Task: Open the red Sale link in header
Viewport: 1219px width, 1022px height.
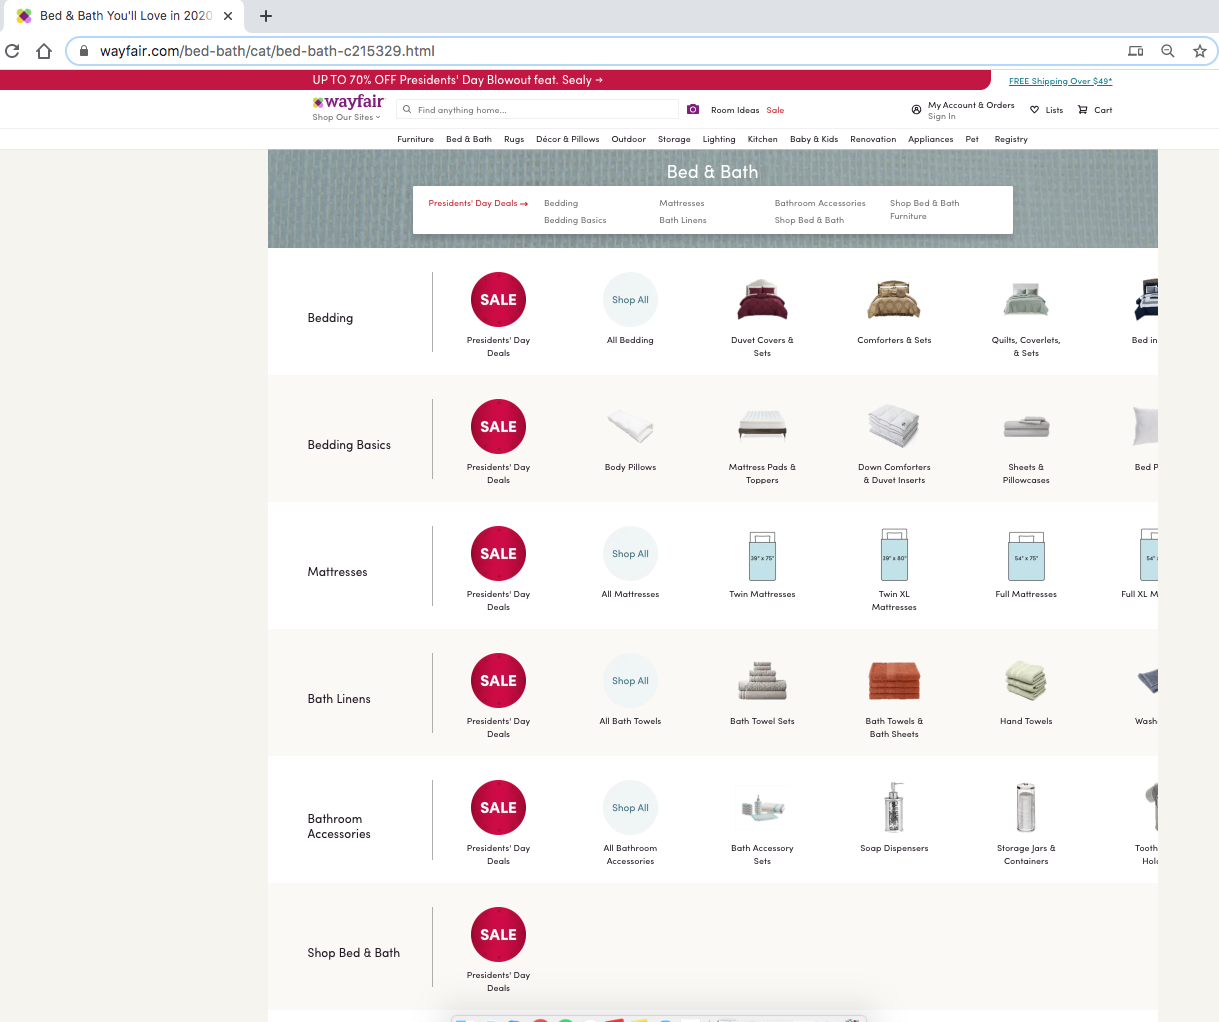Action: [x=776, y=110]
